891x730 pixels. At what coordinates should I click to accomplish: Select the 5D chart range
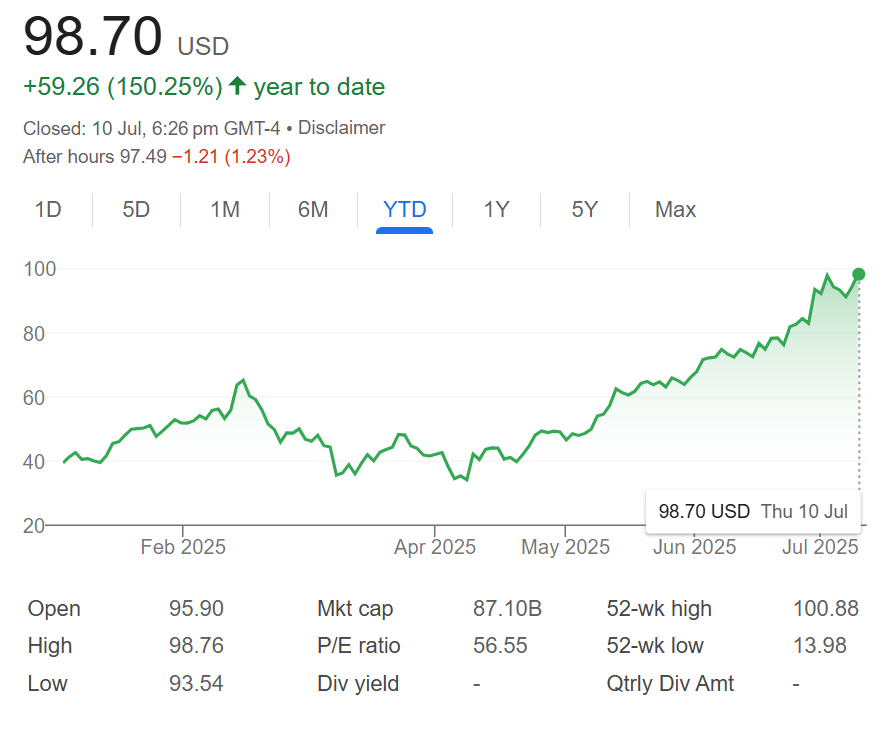click(x=136, y=209)
